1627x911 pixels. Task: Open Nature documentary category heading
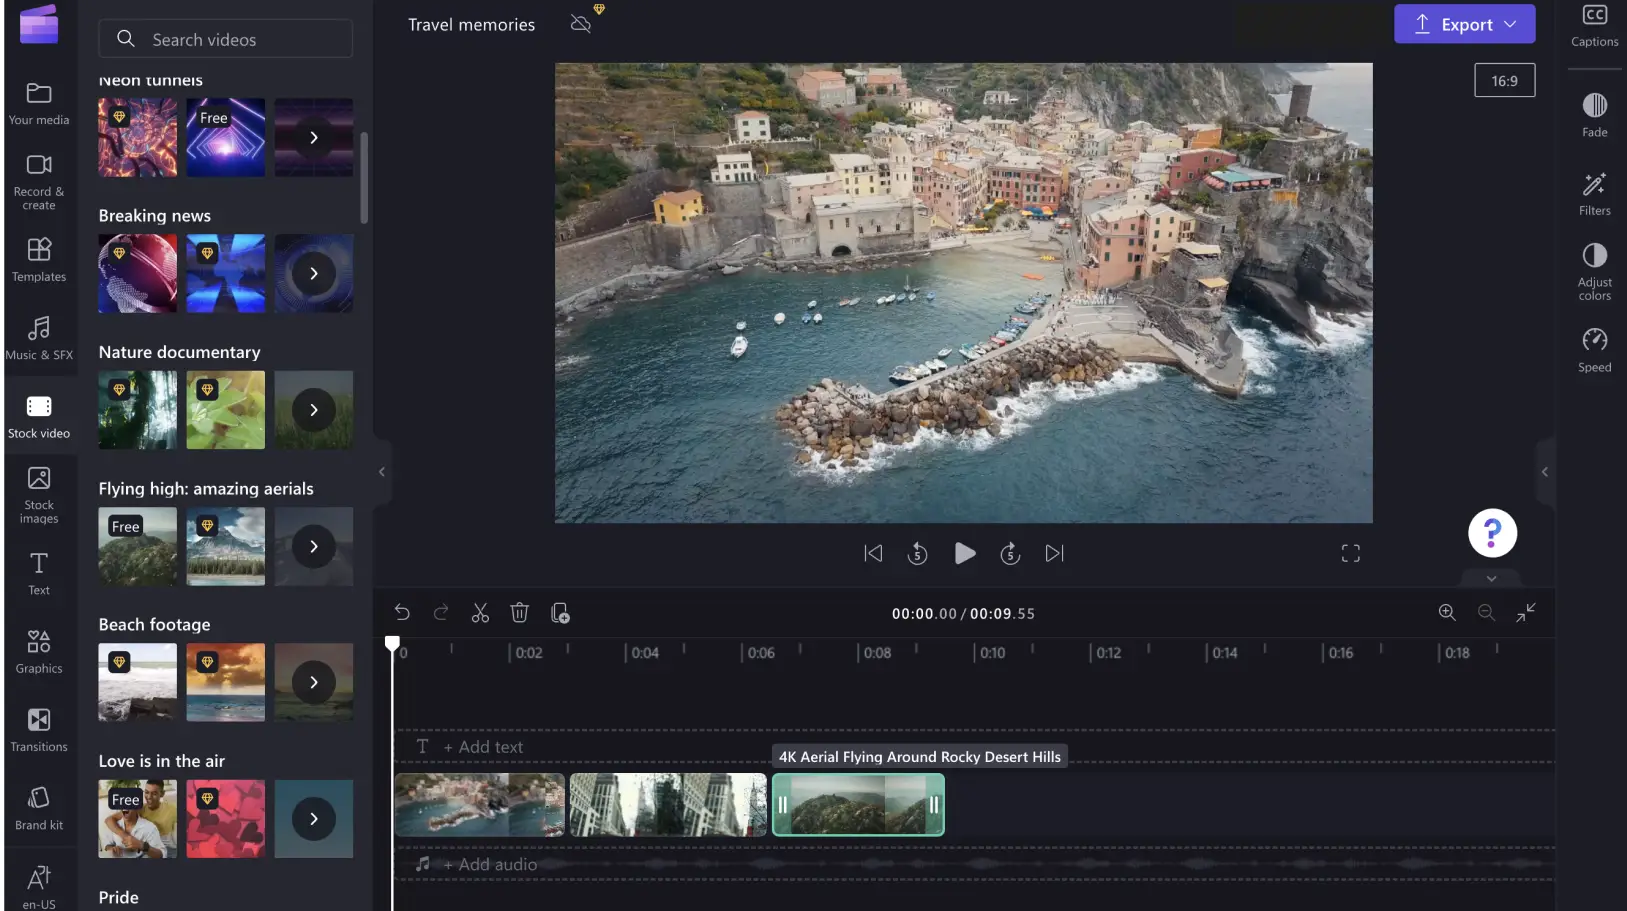coord(179,352)
